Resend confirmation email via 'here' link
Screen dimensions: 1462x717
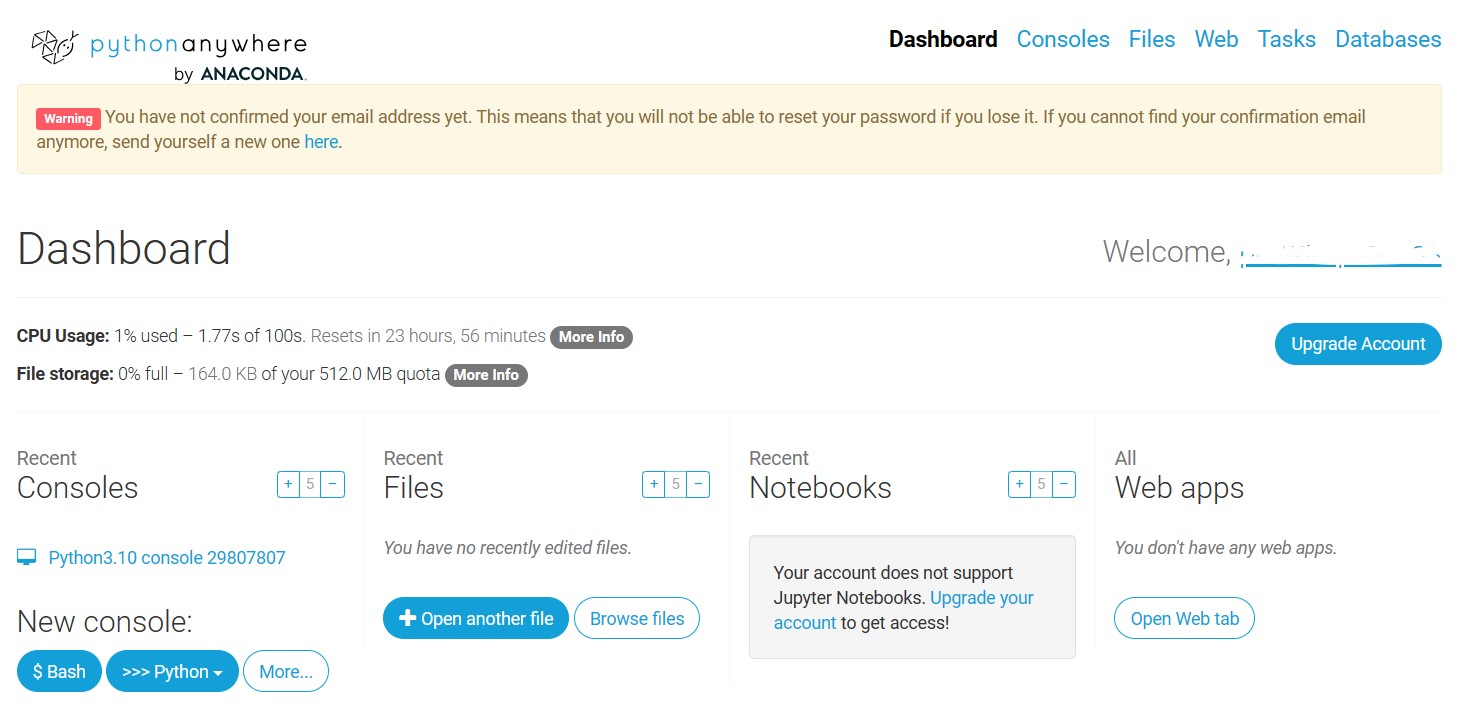321,142
